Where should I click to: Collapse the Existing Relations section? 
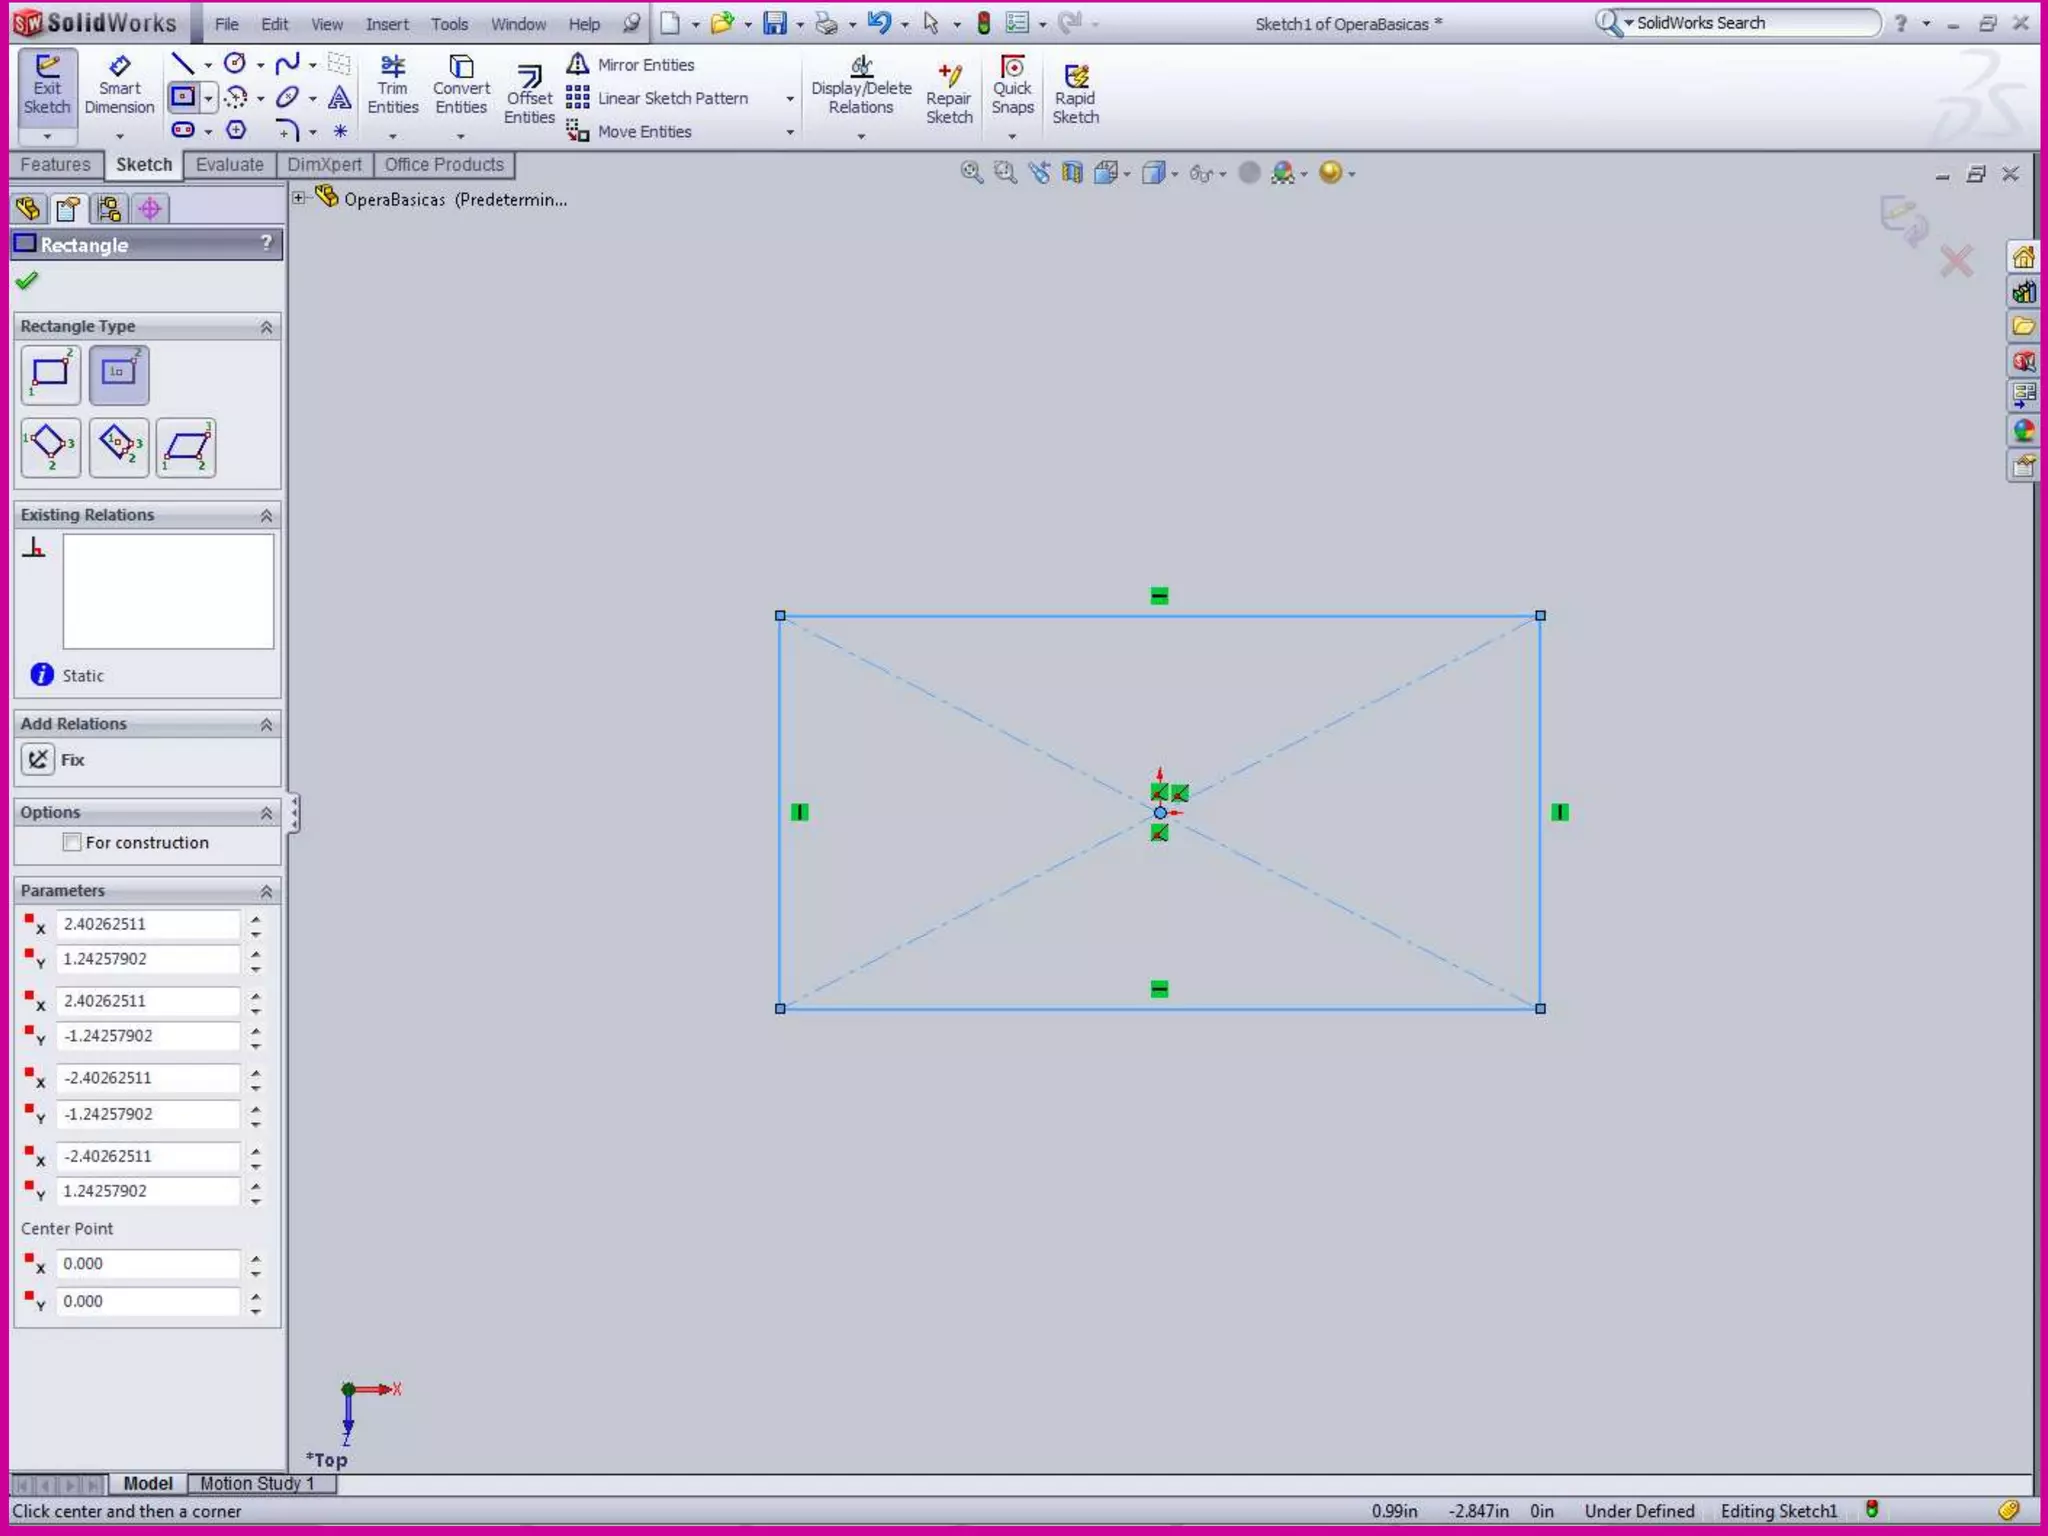point(266,515)
